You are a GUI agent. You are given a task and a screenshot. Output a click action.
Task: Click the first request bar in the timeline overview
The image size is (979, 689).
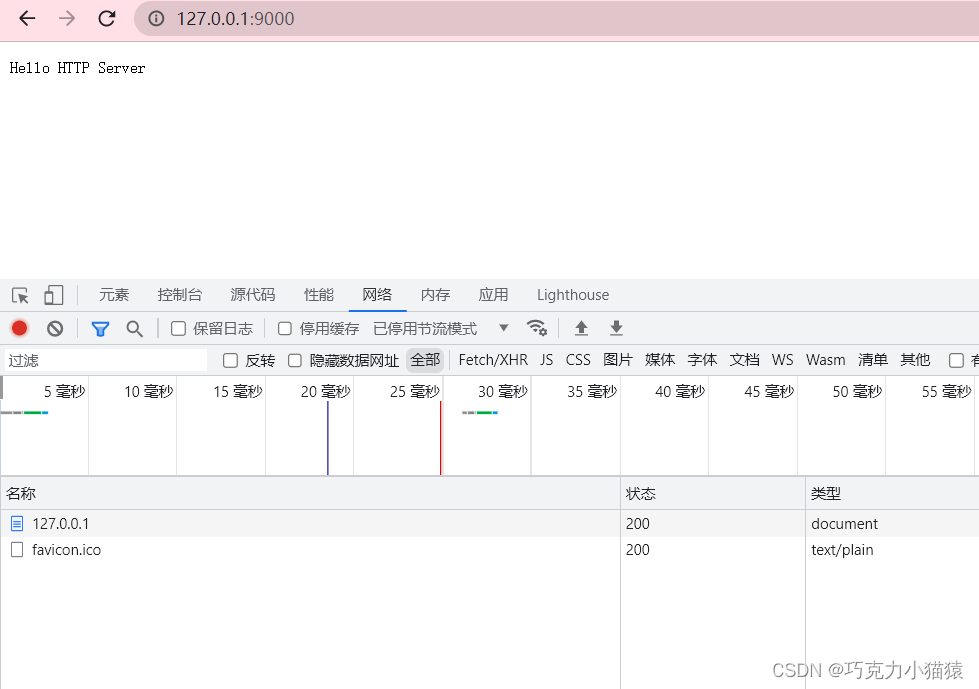24,413
